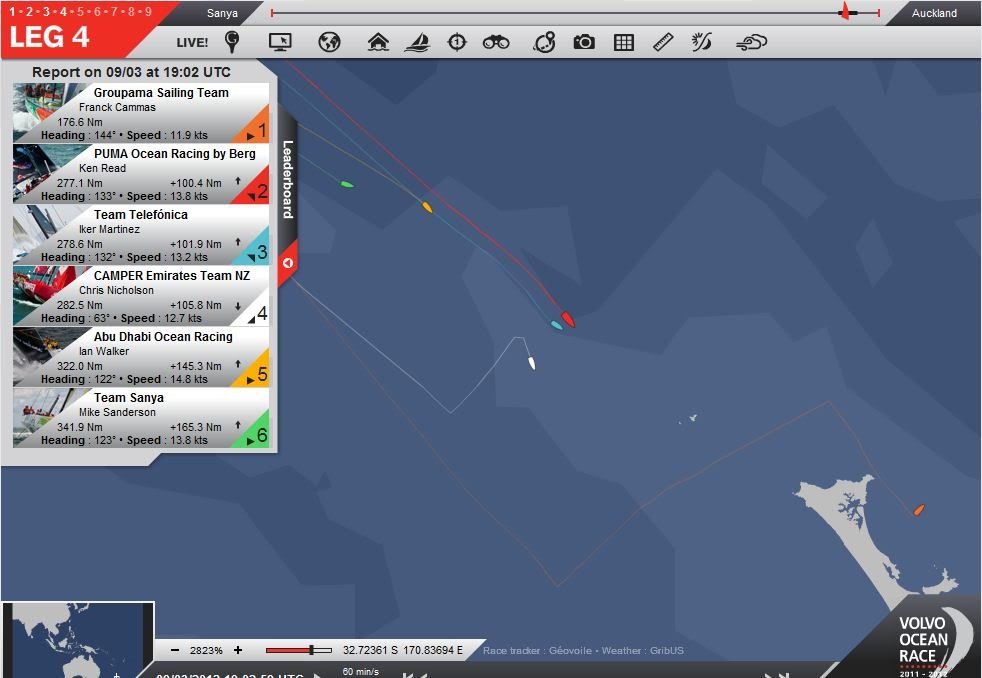
Task: Select leg 6 in the leg selector
Action: click(97, 11)
